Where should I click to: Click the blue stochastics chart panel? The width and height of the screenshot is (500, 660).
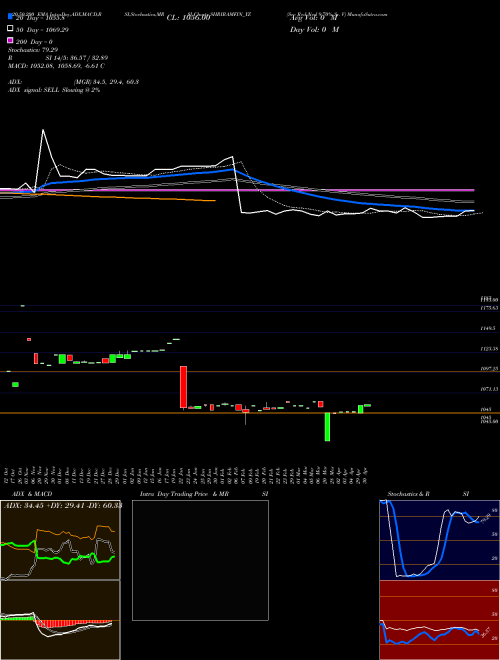[x=439, y=540]
